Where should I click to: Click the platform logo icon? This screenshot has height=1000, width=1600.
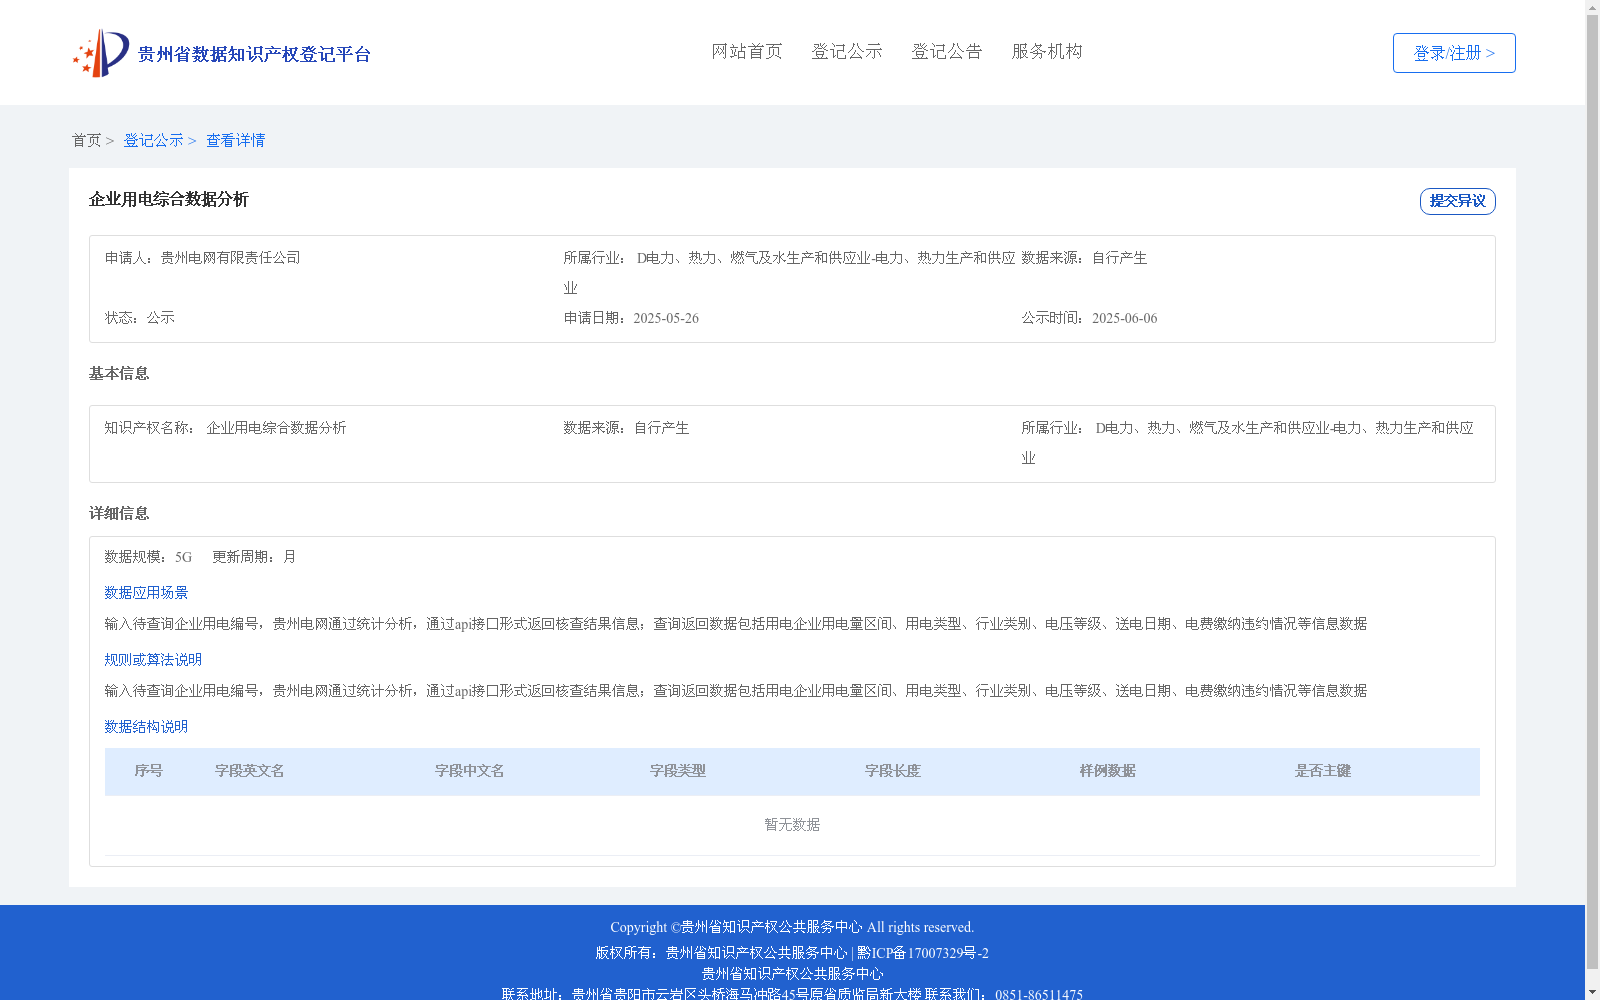point(101,53)
